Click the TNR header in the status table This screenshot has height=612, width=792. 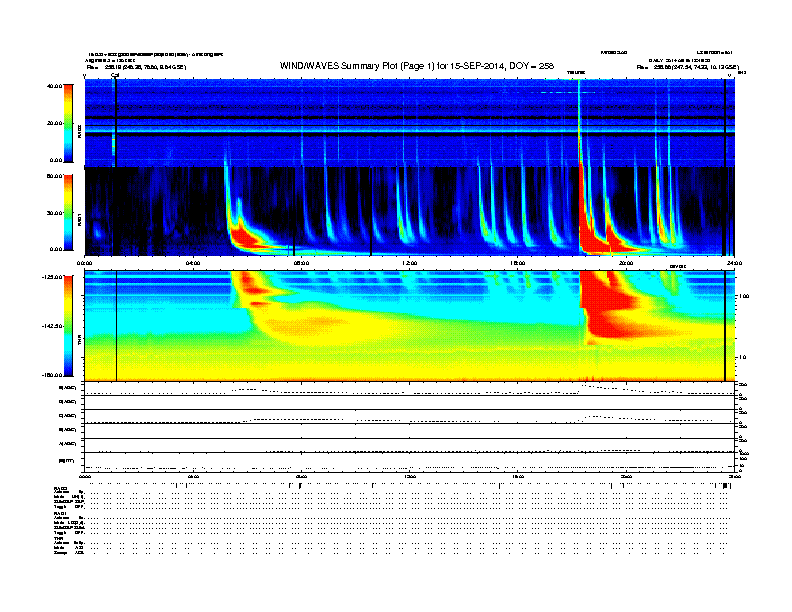point(58,538)
